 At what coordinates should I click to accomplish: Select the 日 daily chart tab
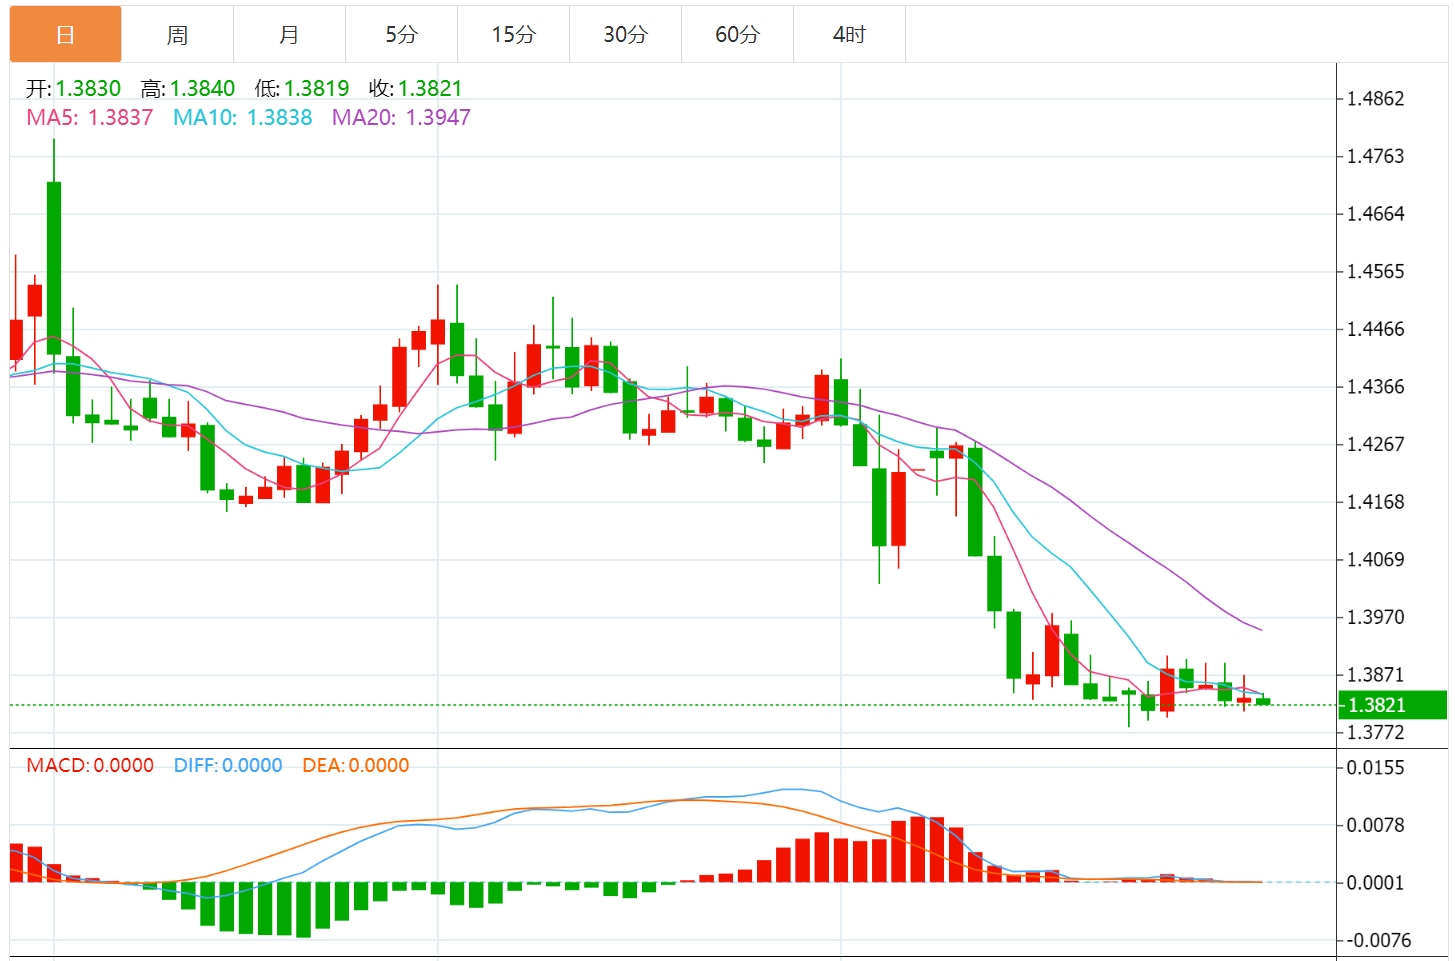(66, 35)
